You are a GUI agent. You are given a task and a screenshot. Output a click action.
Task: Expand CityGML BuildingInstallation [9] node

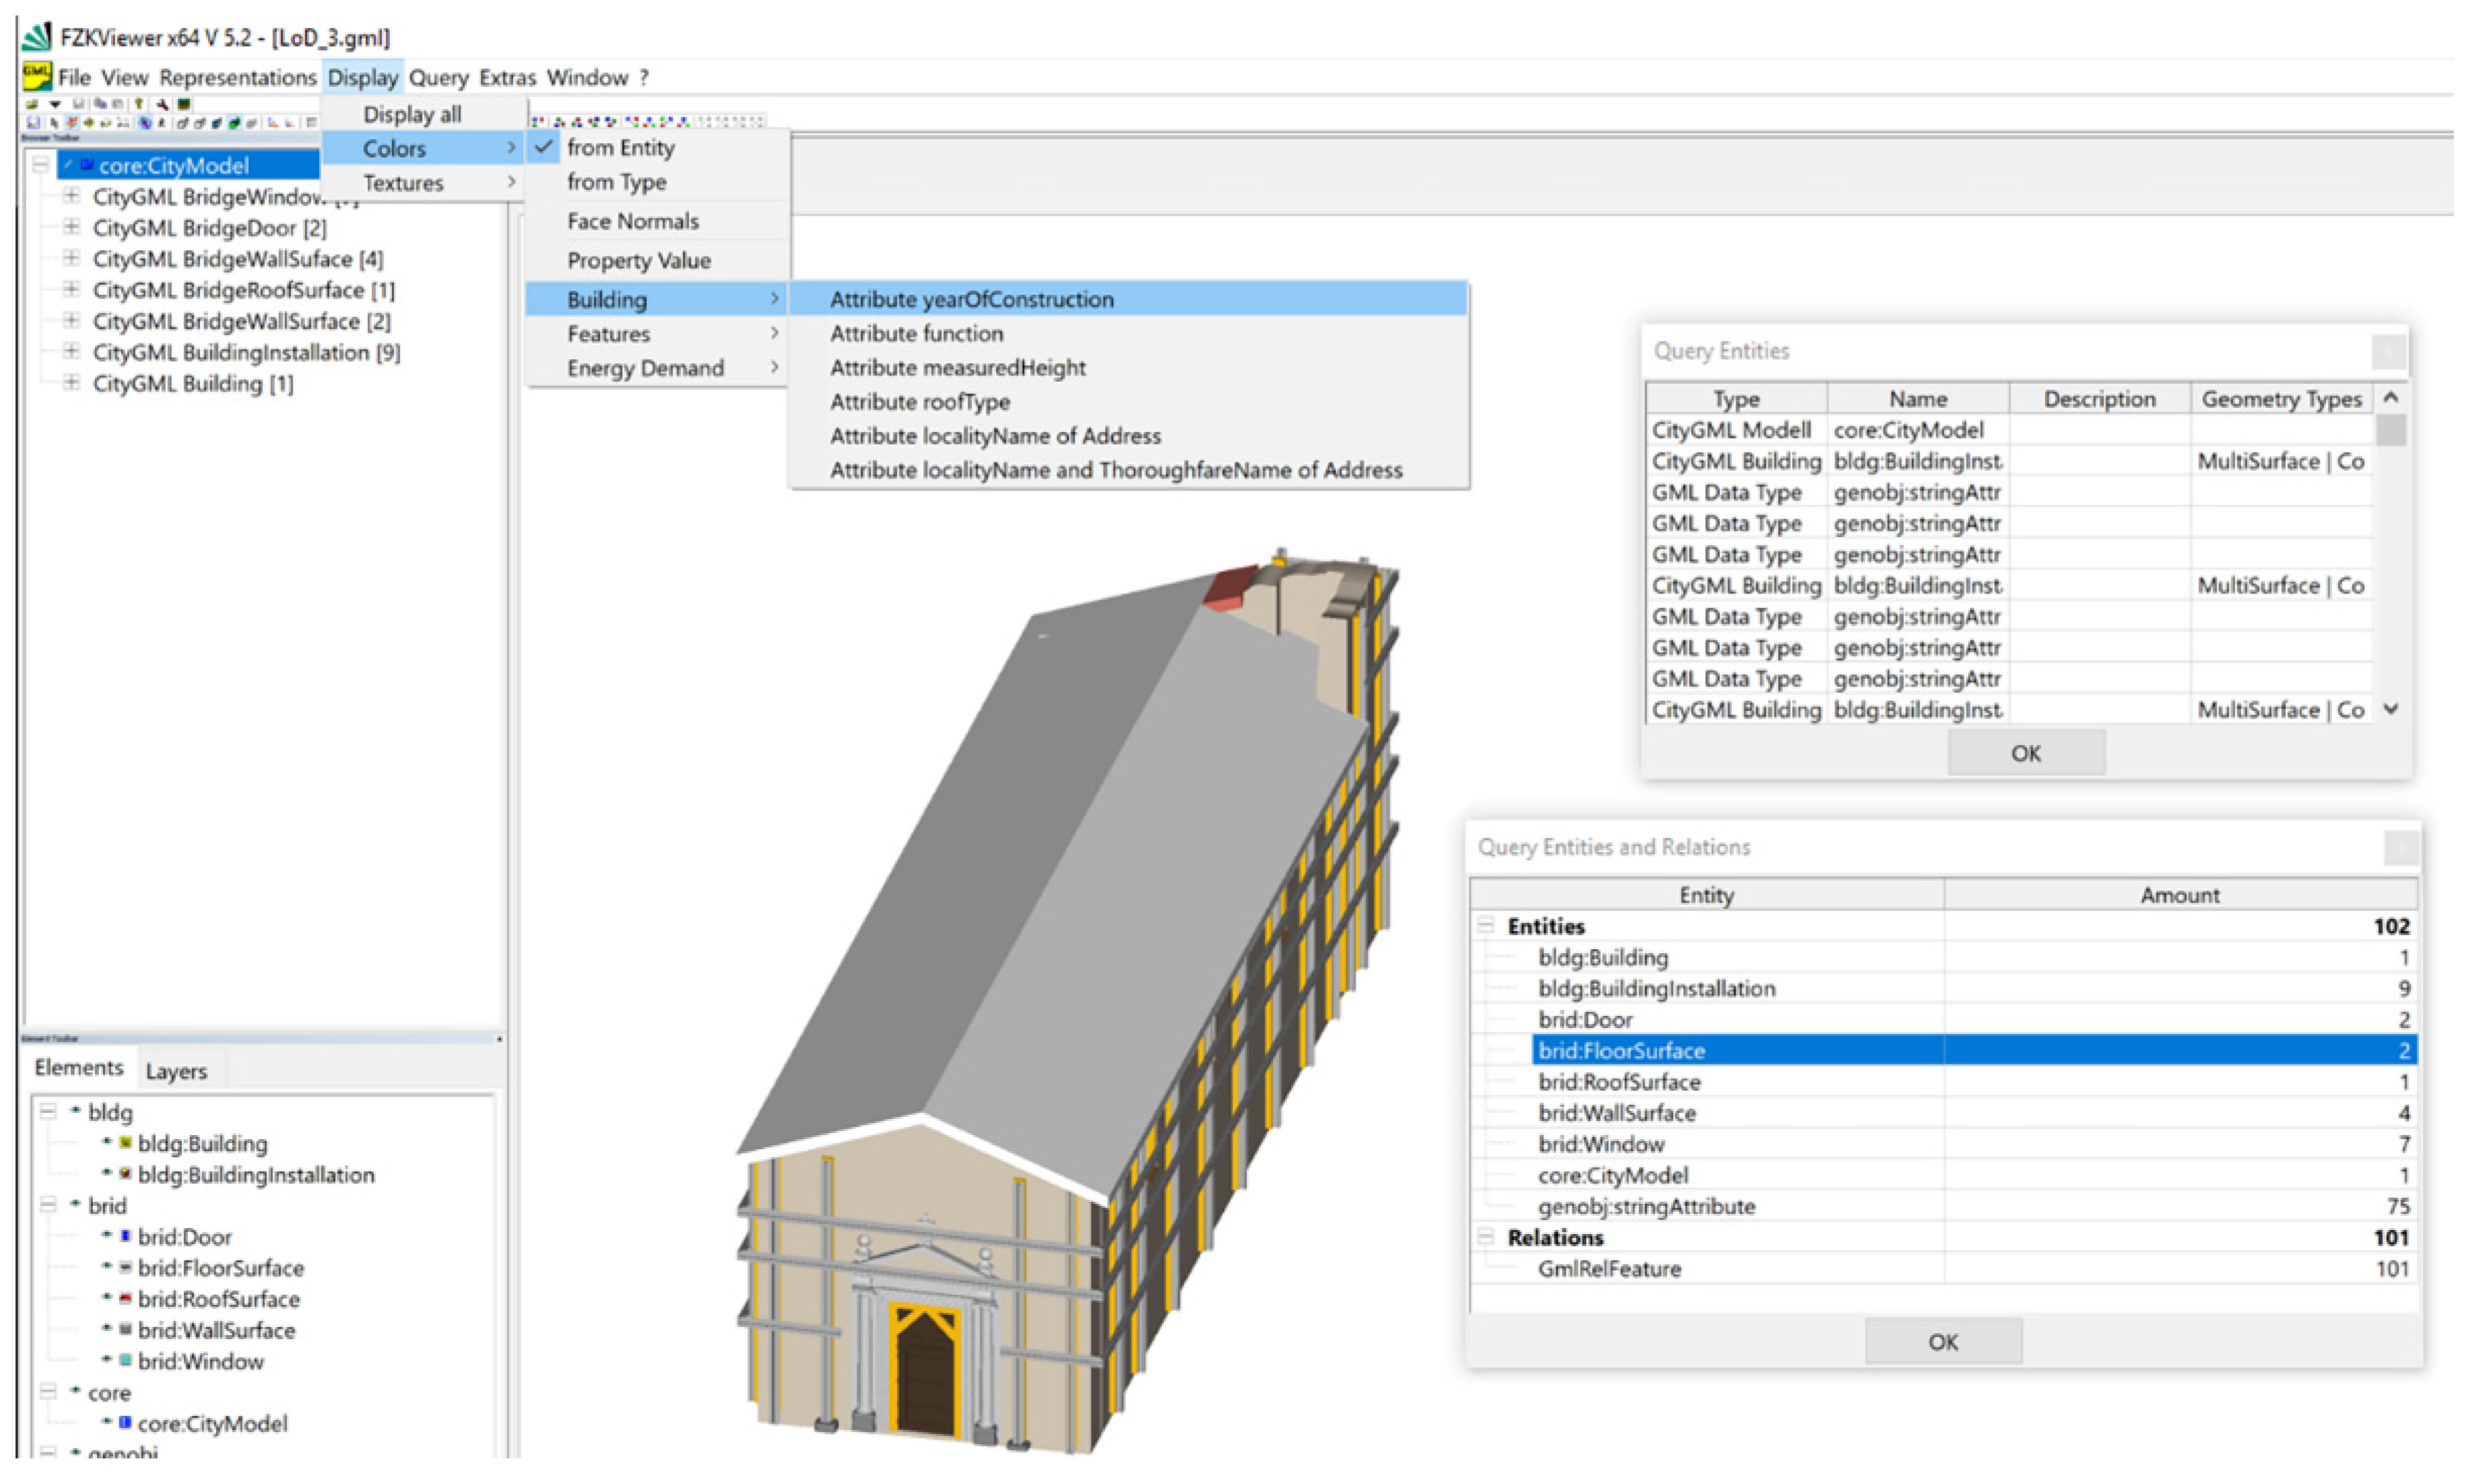pyautogui.click(x=71, y=352)
